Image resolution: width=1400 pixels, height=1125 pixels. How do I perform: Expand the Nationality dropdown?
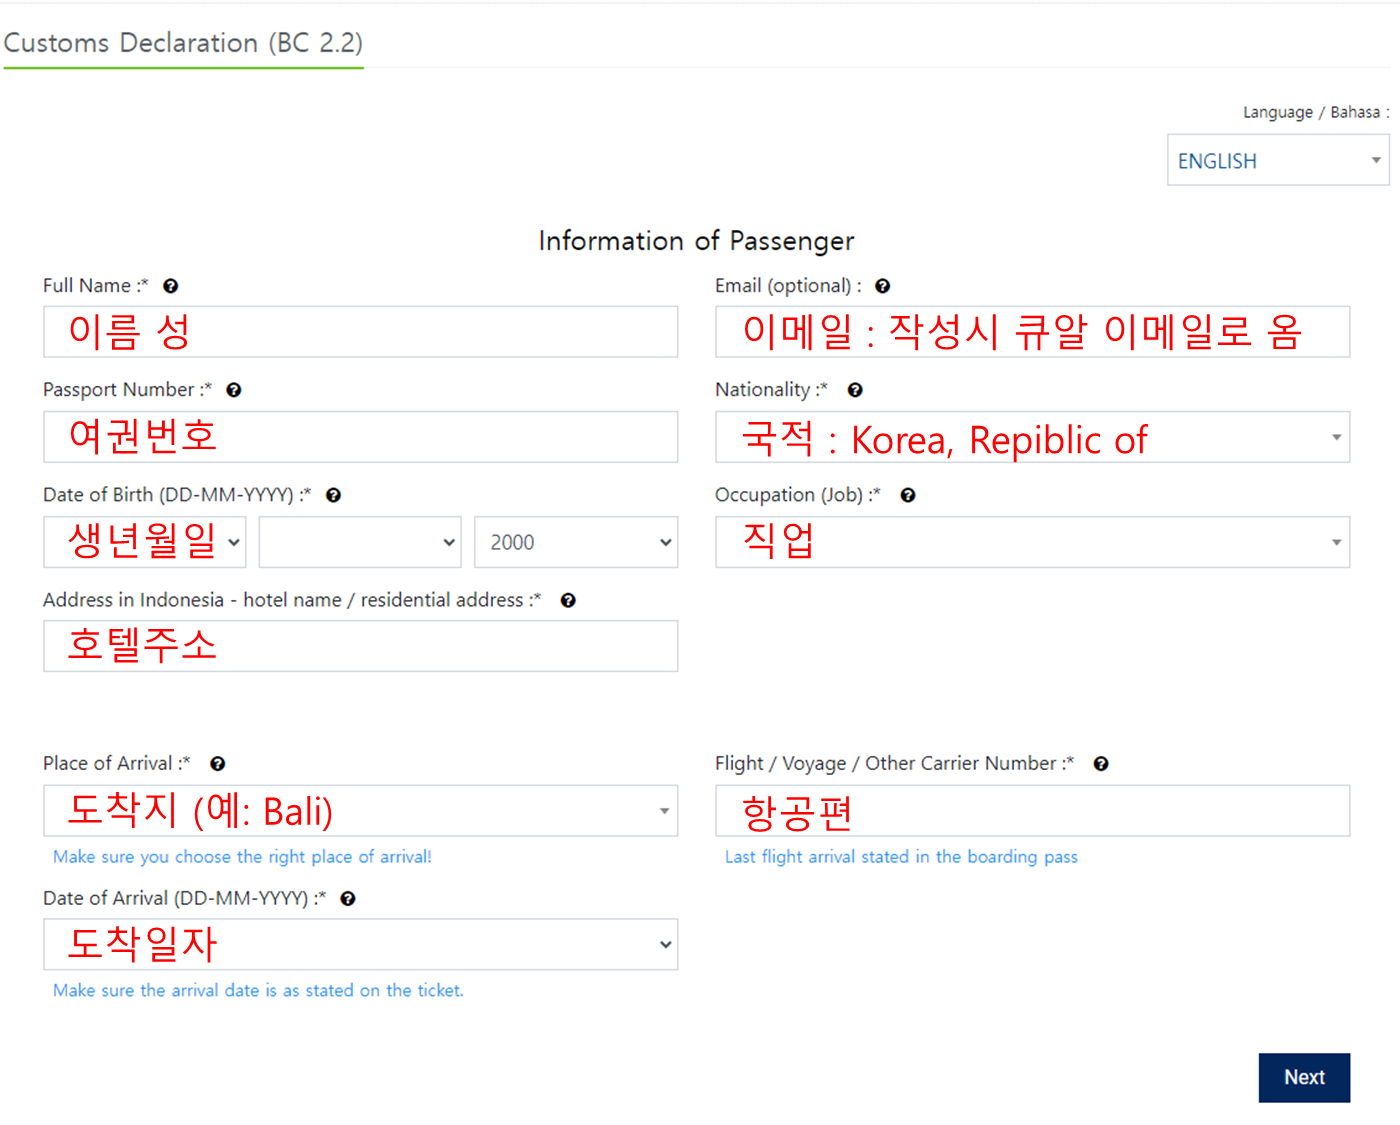[1032, 437]
